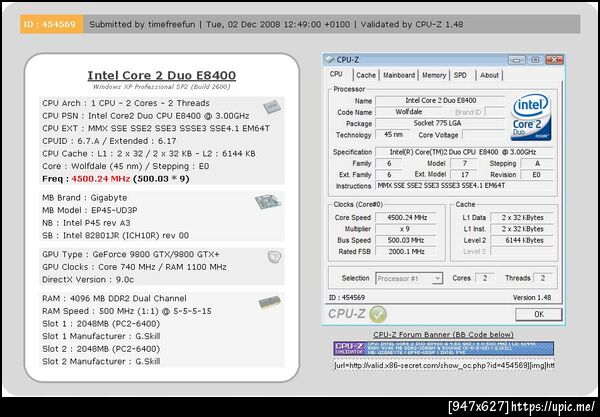
Task: Click Slot 2 : 2048MB (PC2-6400) line
Action: [101, 349]
